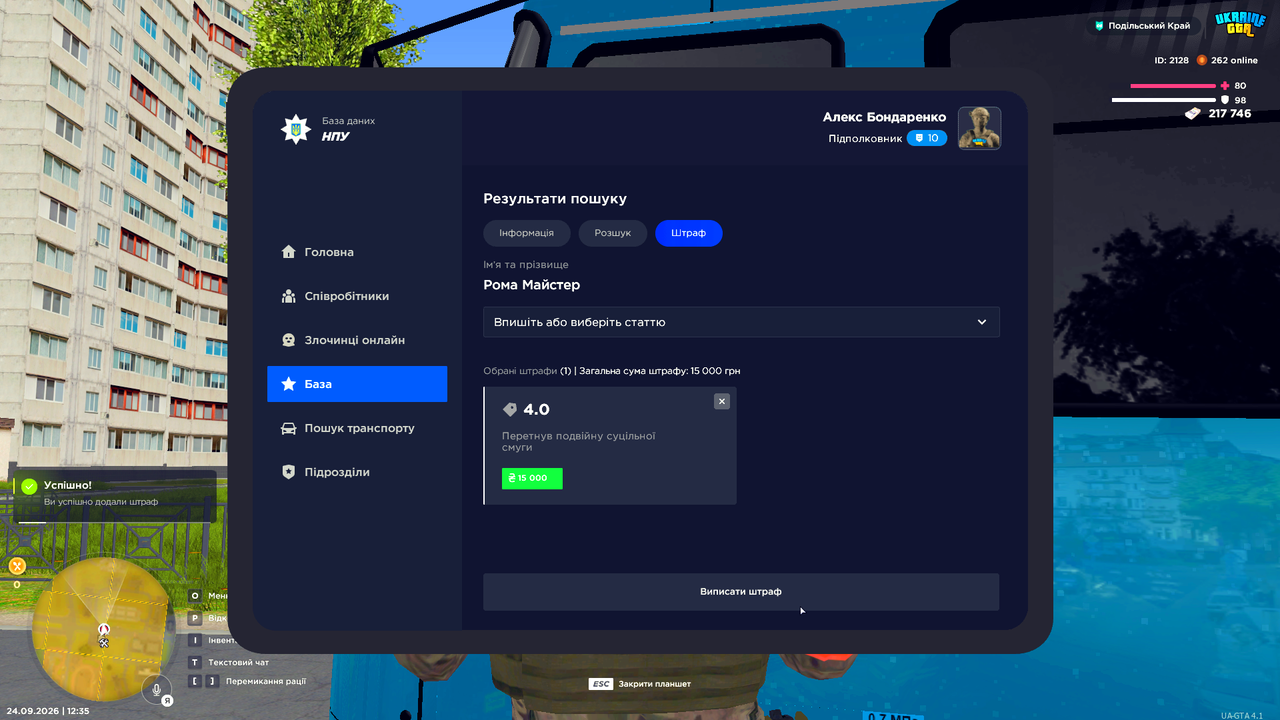Click the green ₴ 15 000 fine amount
Image resolution: width=1280 pixels, height=720 pixels.
tap(532, 478)
